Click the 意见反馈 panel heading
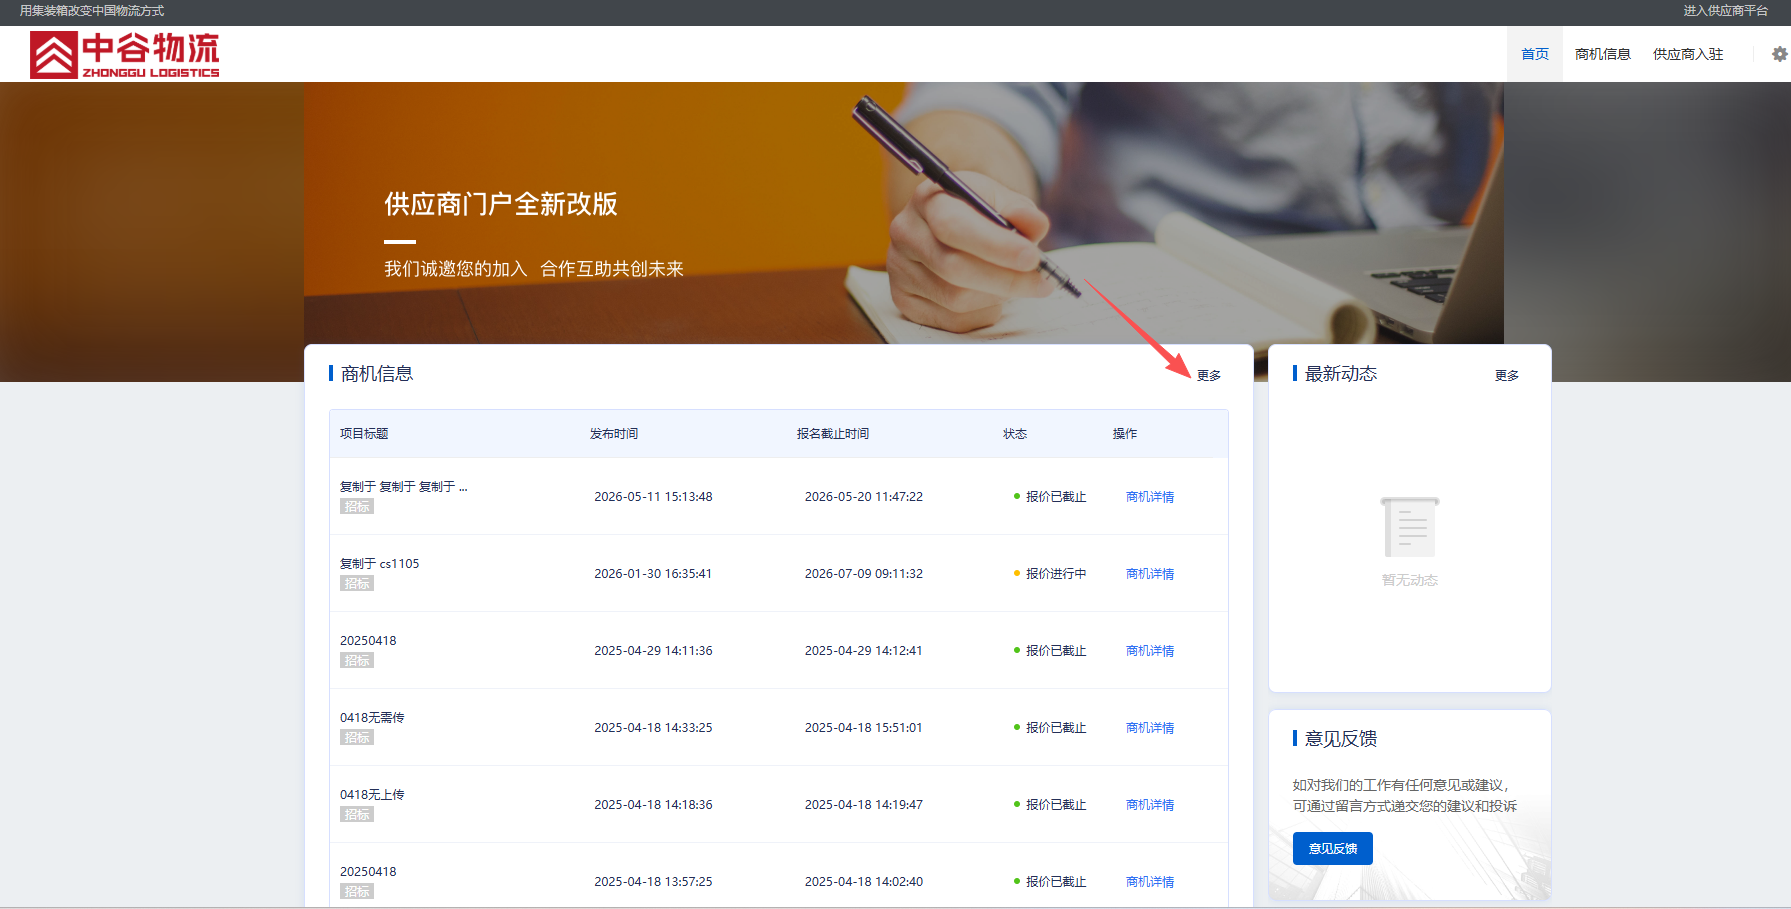This screenshot has height=909, width=1791. click(1341, 739)
